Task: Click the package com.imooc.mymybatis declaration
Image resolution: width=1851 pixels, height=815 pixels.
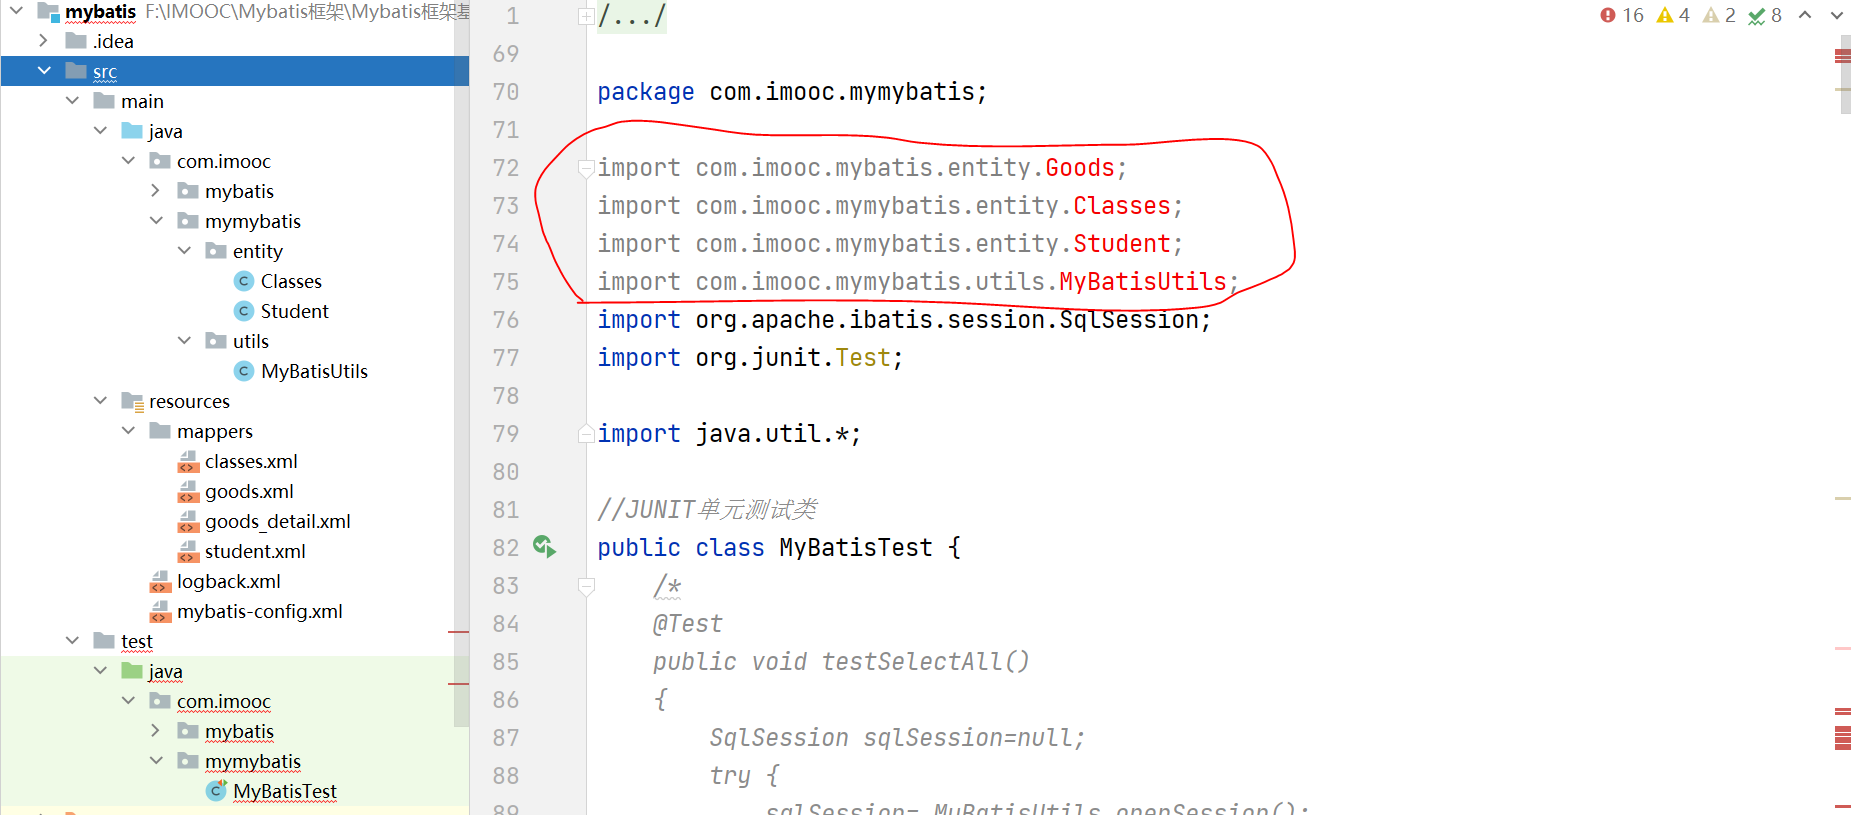Action: 792,92
